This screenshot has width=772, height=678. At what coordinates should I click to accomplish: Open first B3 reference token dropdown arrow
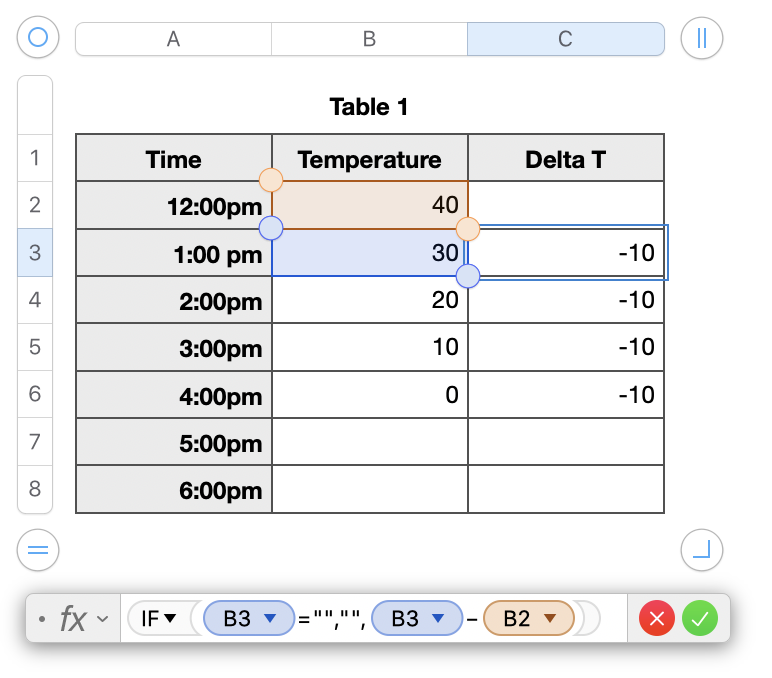[x=268, y=619]
